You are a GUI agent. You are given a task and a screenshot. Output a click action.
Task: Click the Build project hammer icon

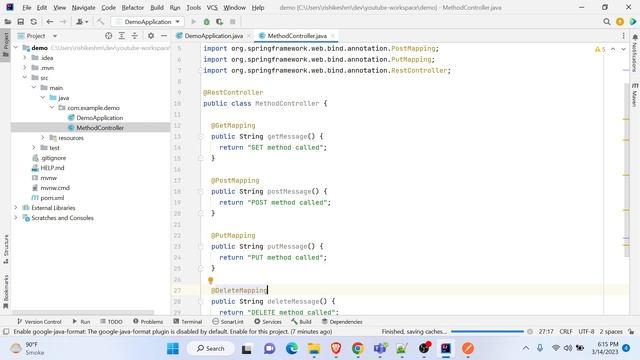point(100,22)
